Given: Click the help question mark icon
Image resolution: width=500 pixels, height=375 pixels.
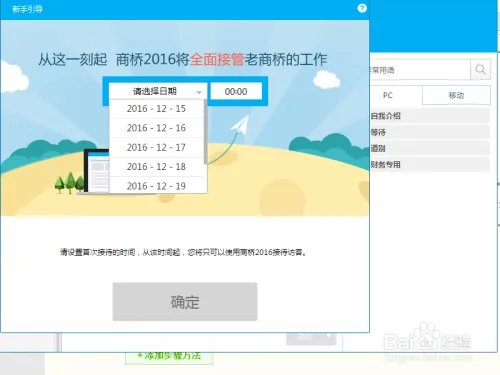Looking at the screenshot, I should click(x=362, y=8).
